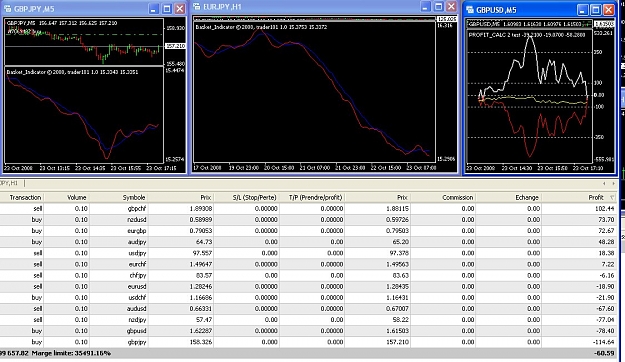Click the -114.64 profit value
The height and width of the screenshot is (362, 625).
pos(603,342)
